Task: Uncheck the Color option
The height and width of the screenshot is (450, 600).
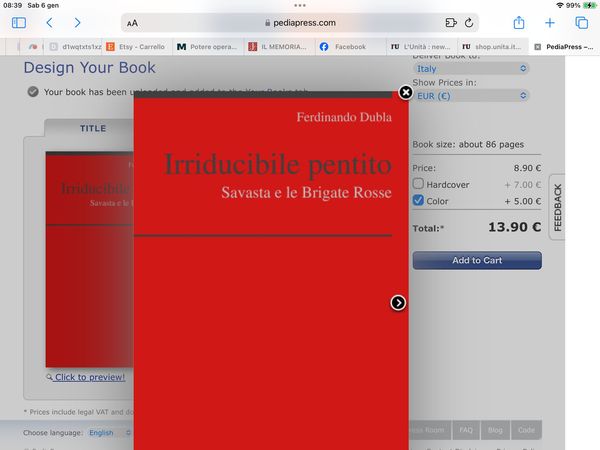Action: (x=418, y=200)
